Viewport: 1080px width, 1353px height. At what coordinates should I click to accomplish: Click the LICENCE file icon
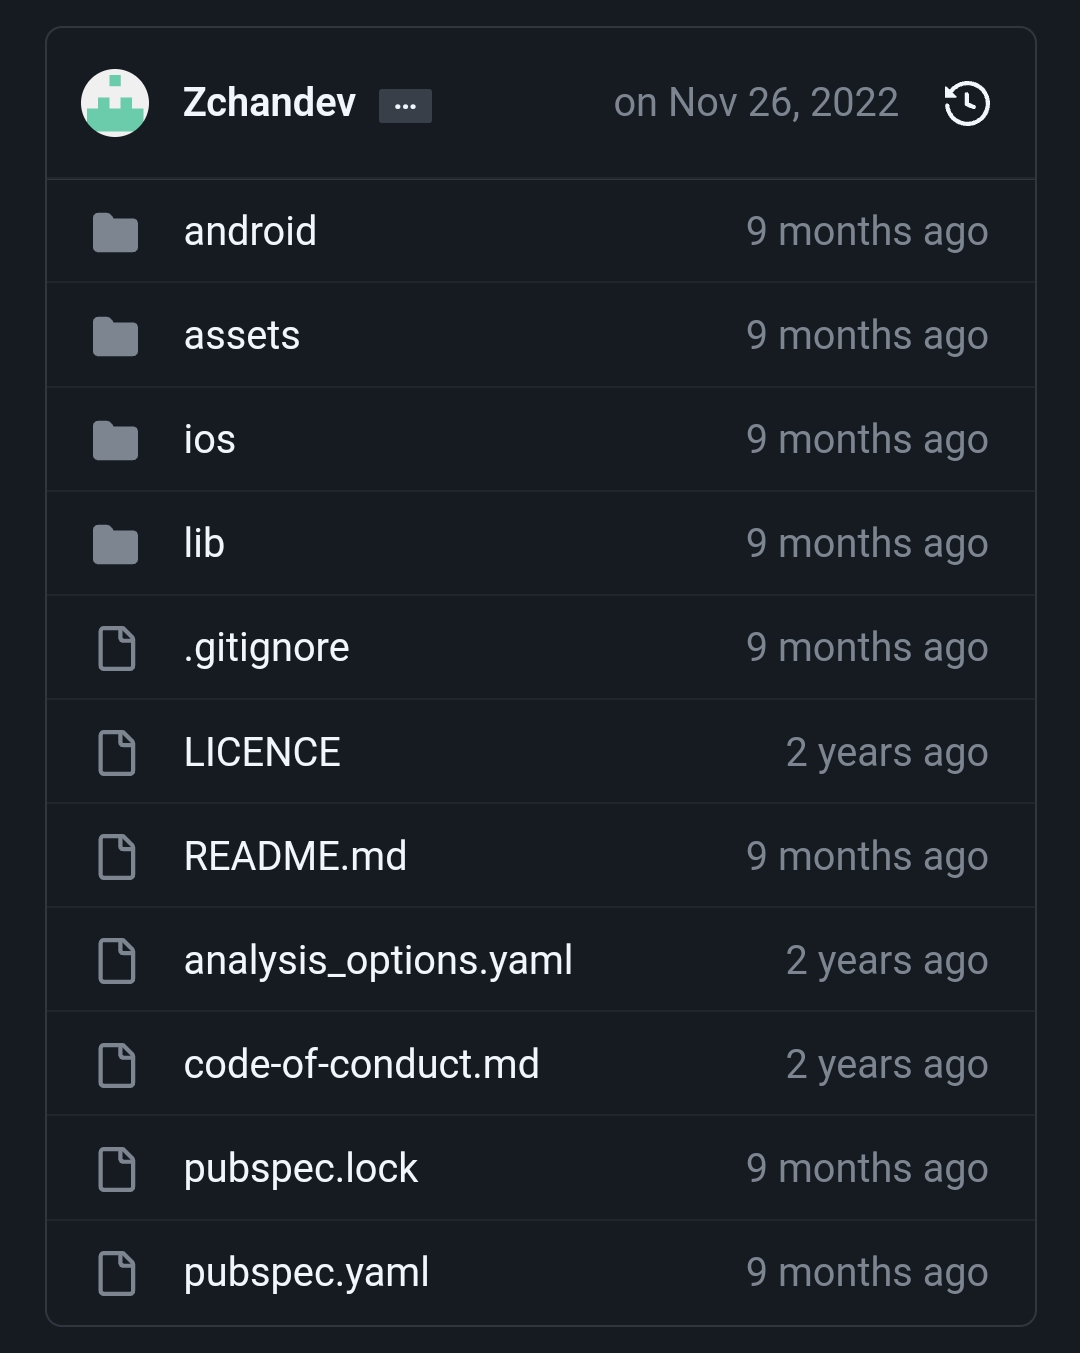coord(117,753)
